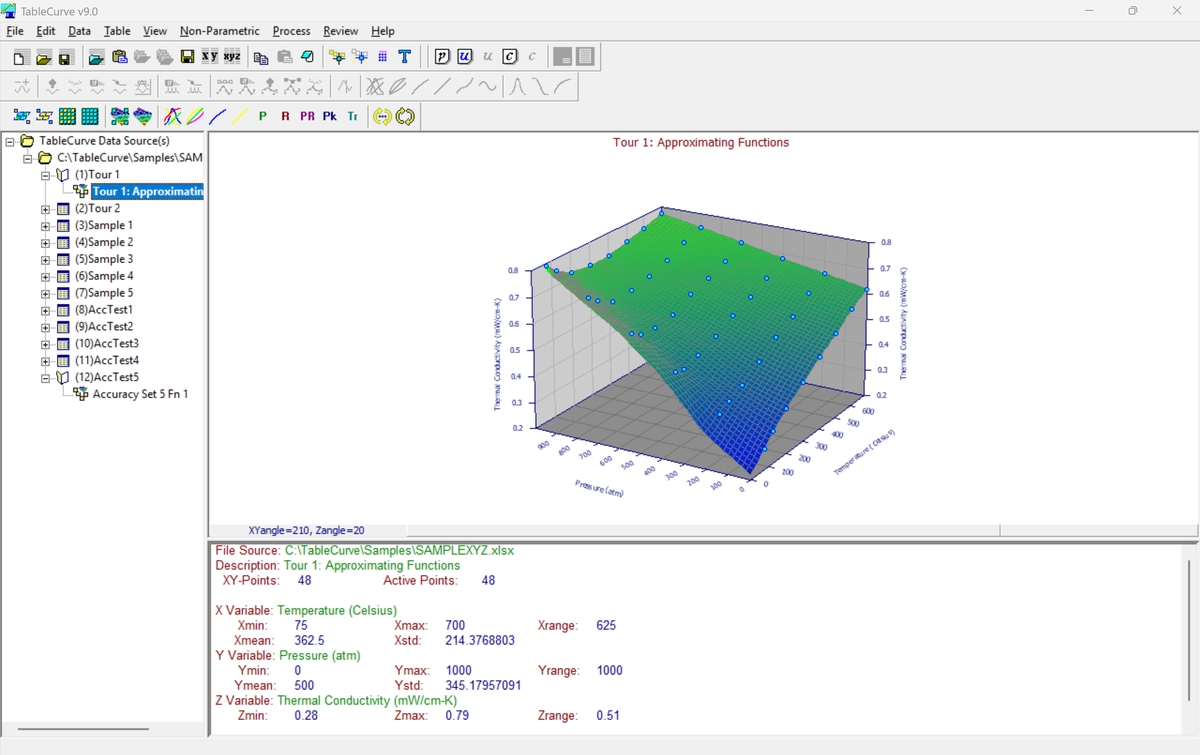Click the eraser icon in toolbar

click(308, 57)
